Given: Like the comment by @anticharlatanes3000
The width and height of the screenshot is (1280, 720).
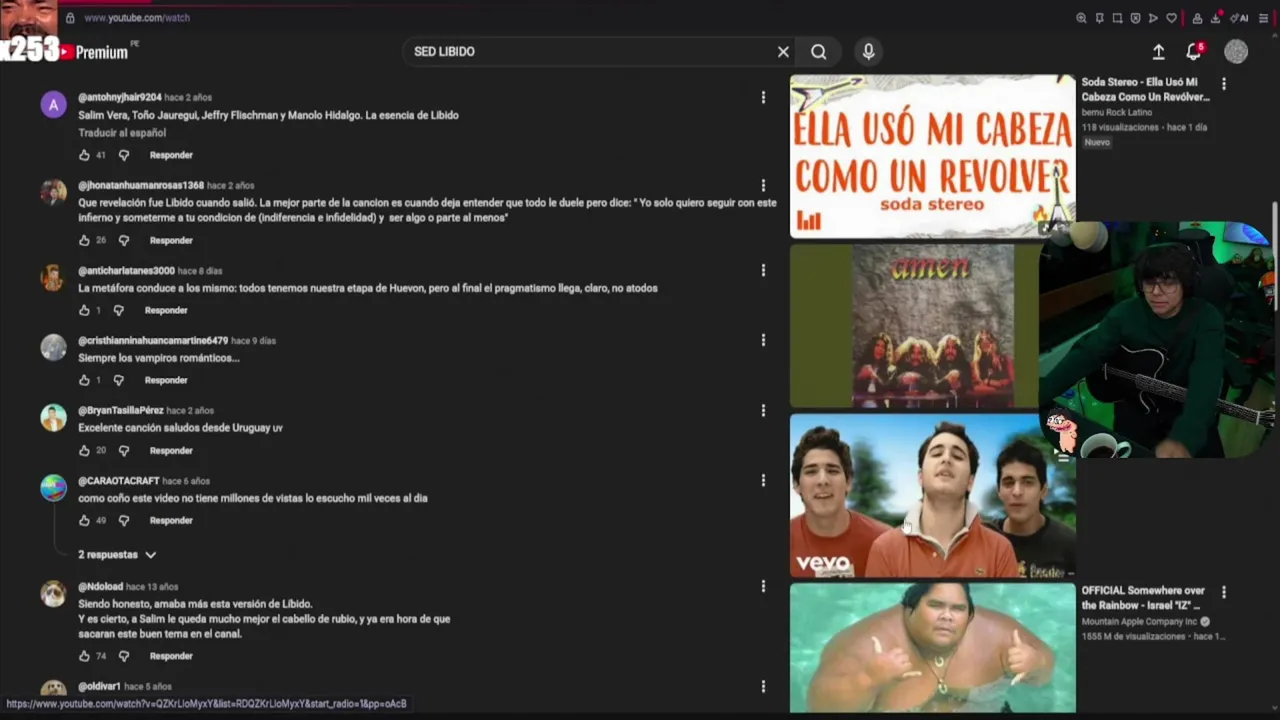Looking at the screenshot, I should 84,310.
